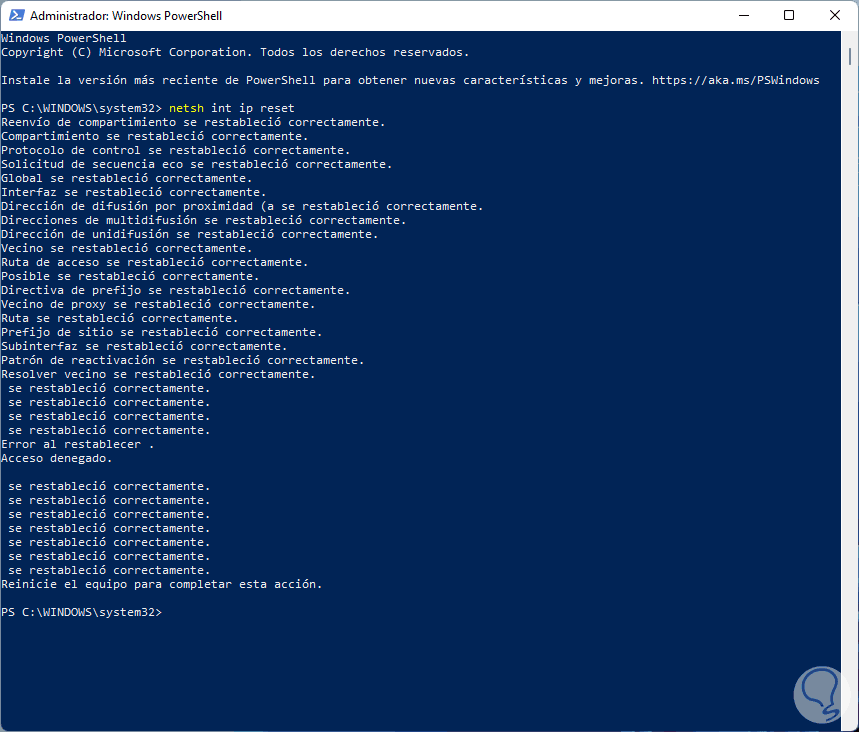Screen dimensions: 859x732
Task: Click the 'netsh int ip reset' command text
Action: pos(232,108)
